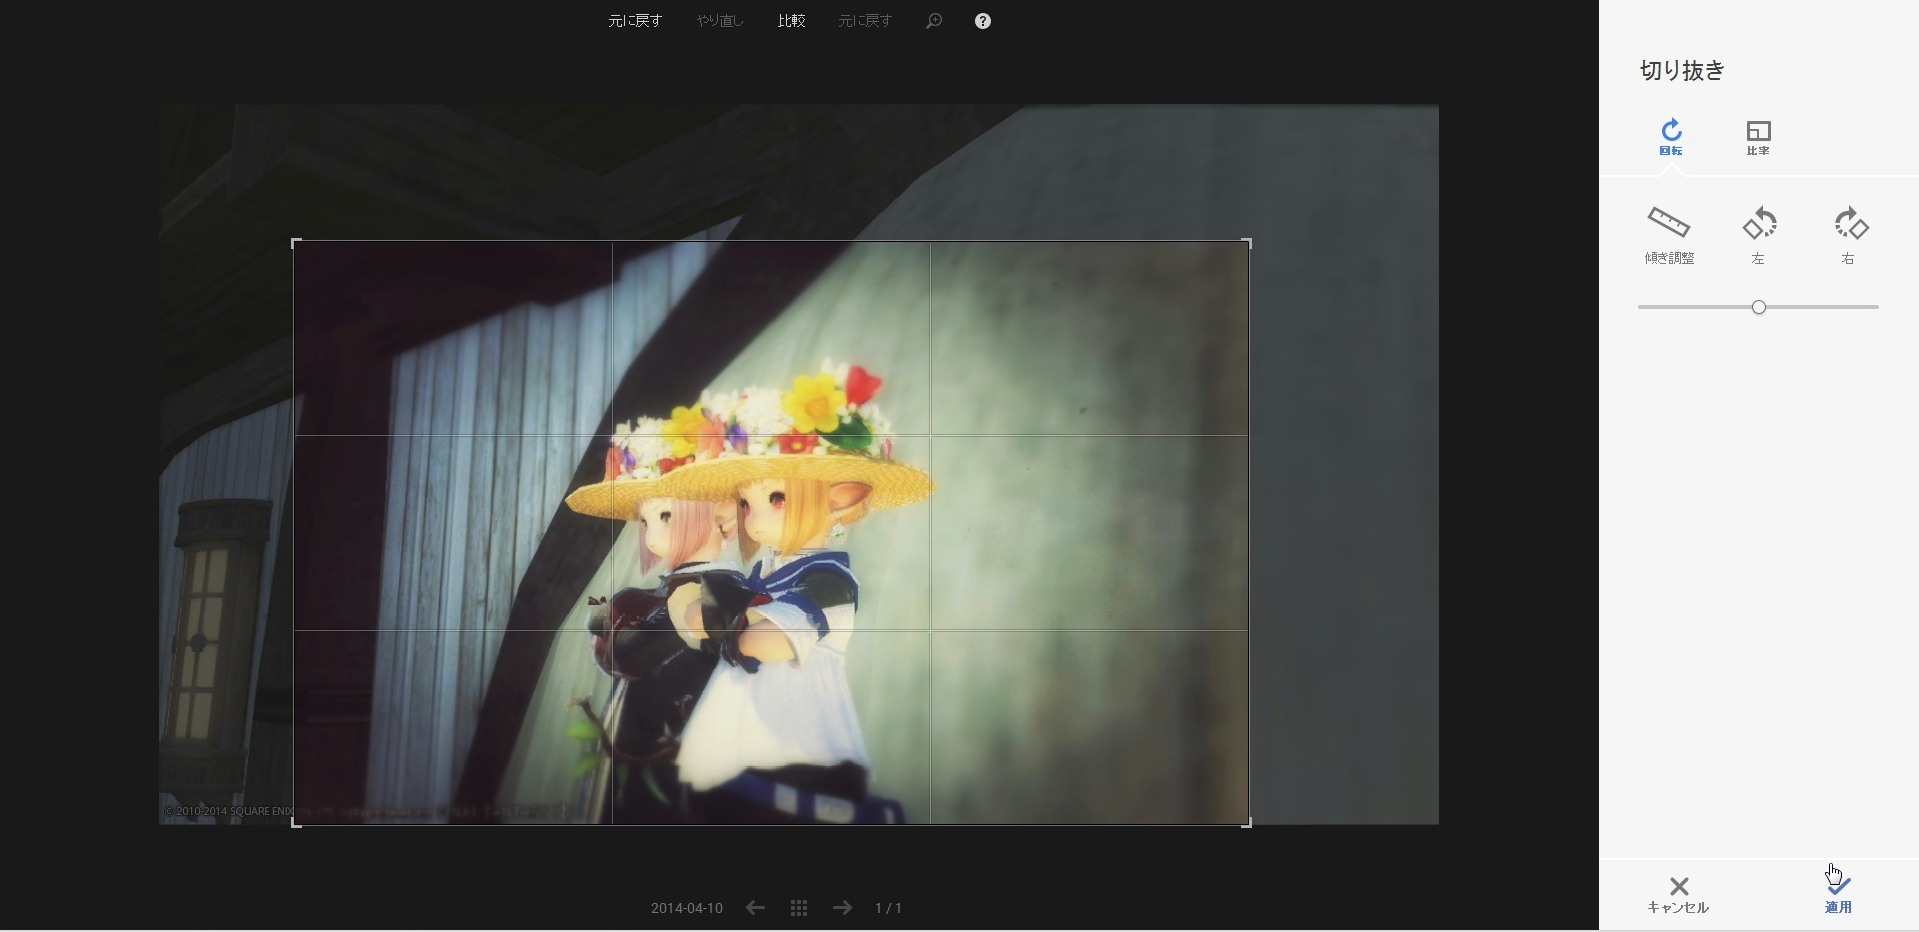Image resolution: width=1919 pixels, height=932 pixels.
Task: Open the zoom magnifier tool
Action: 934,21
